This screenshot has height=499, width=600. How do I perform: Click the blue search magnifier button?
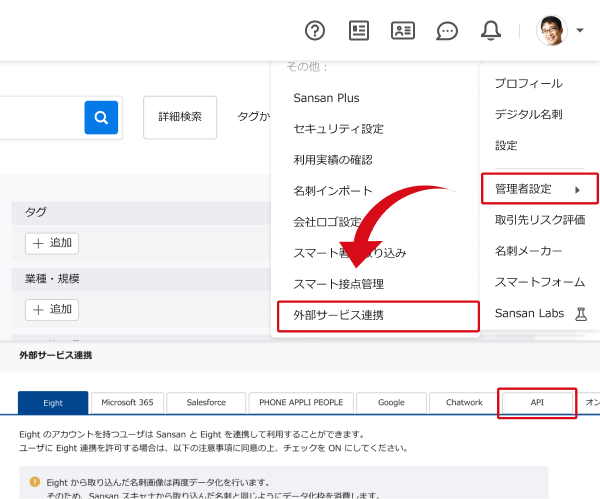pos(101,117)
